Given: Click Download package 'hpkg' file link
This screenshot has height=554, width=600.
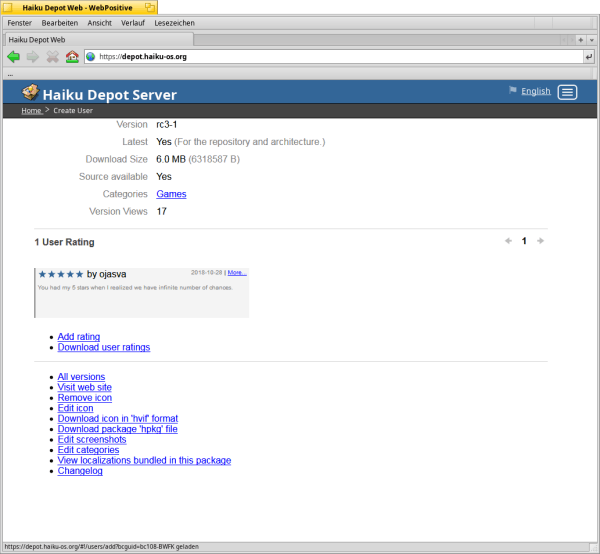Looking at the screenshot, I should (117, 429).
